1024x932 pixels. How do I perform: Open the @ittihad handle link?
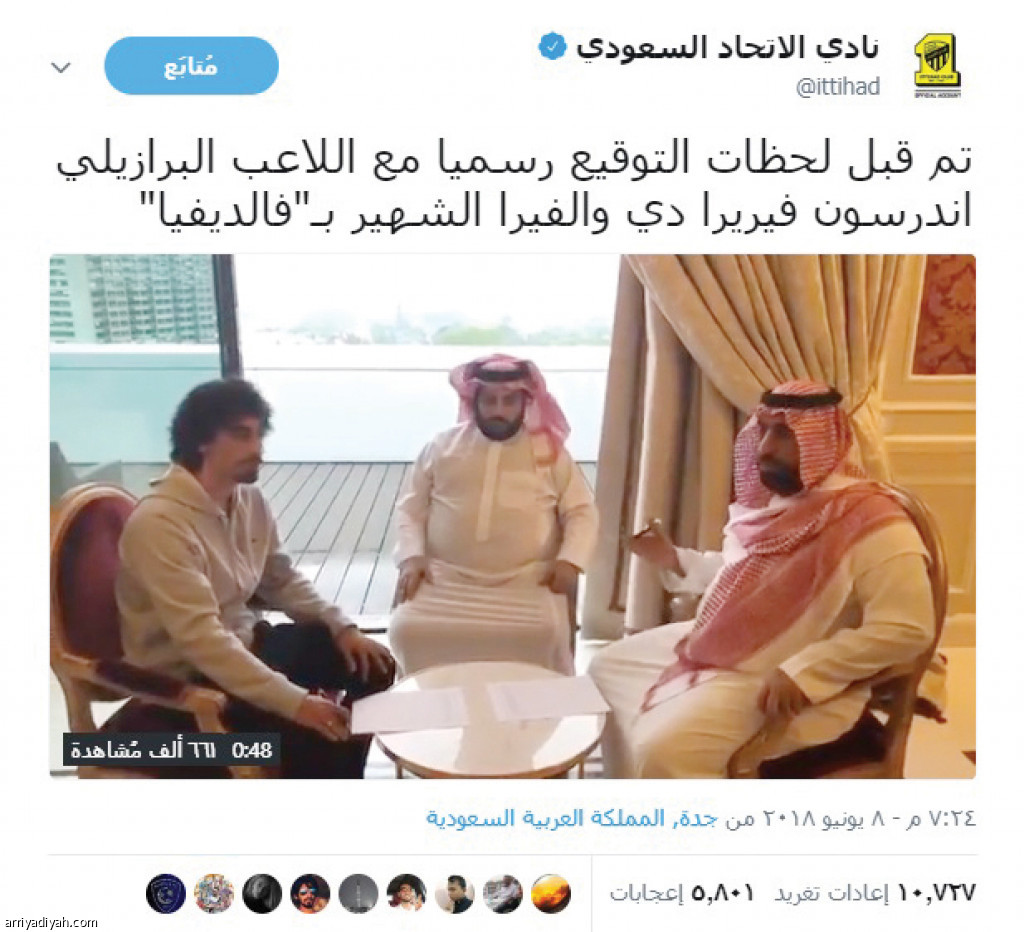pyautogui.click(x=838, y=87)
